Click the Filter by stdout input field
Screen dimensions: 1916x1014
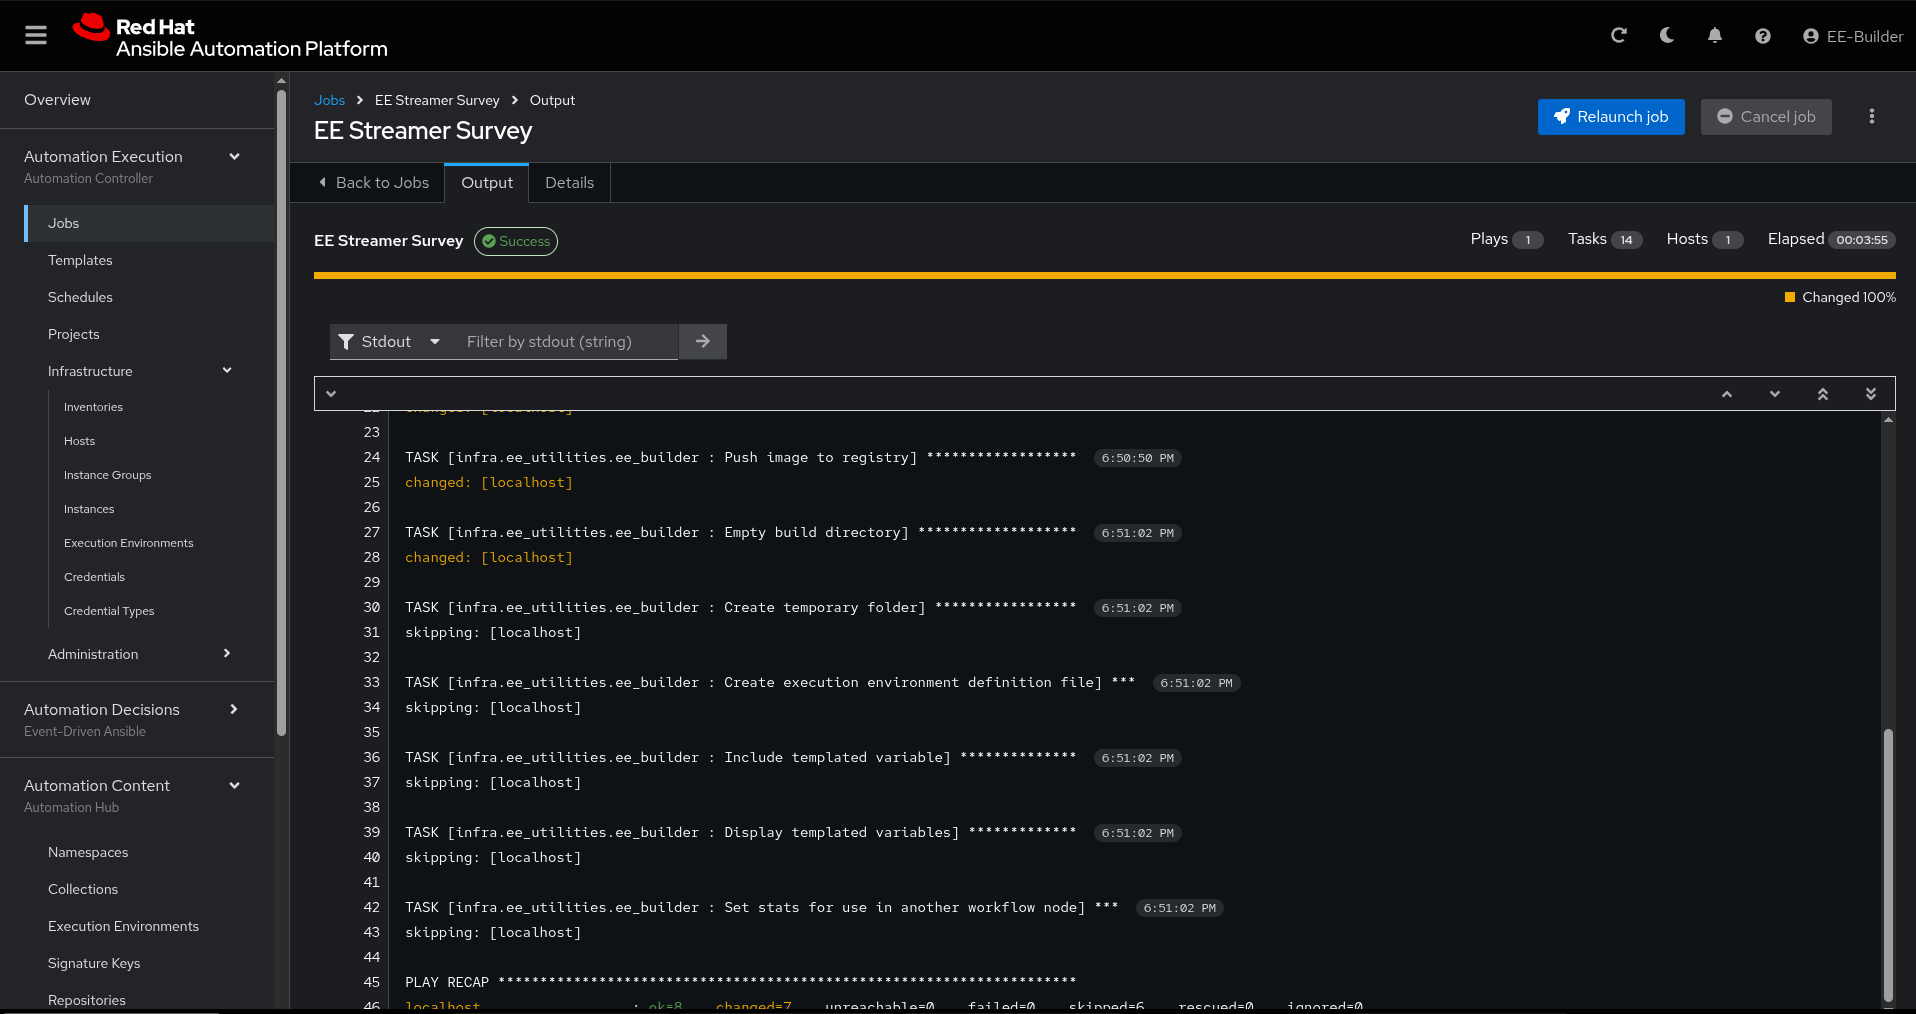pyautogui.click(x=565, y=342)
